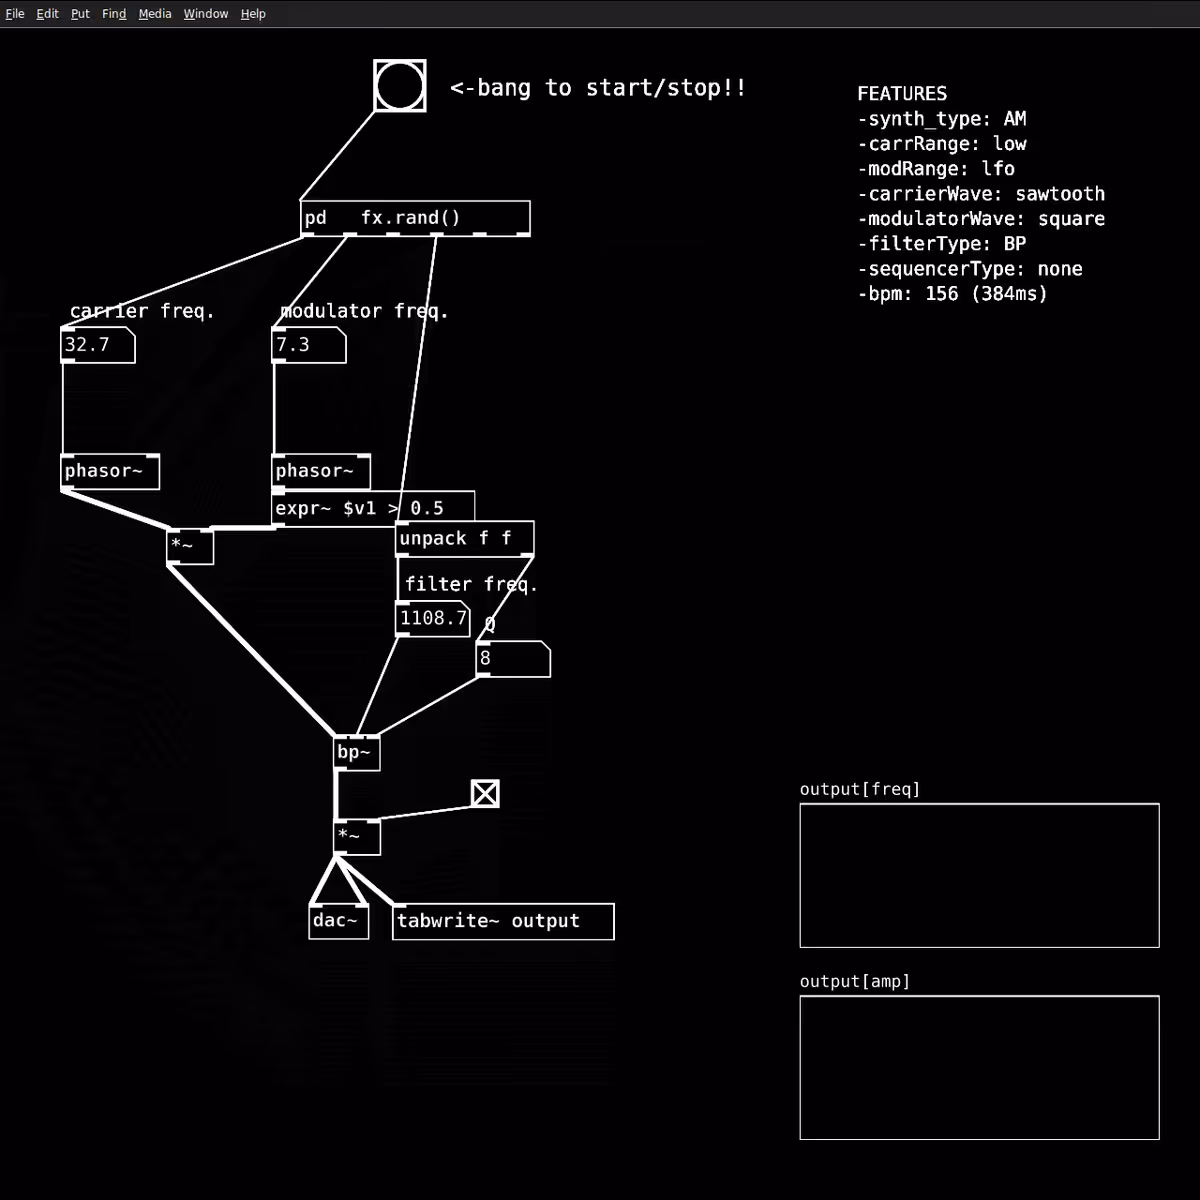Screen dimensions: 1200x1200
Task: Select the phasor~ under carrier freq
Action: [x=110, y=471]
